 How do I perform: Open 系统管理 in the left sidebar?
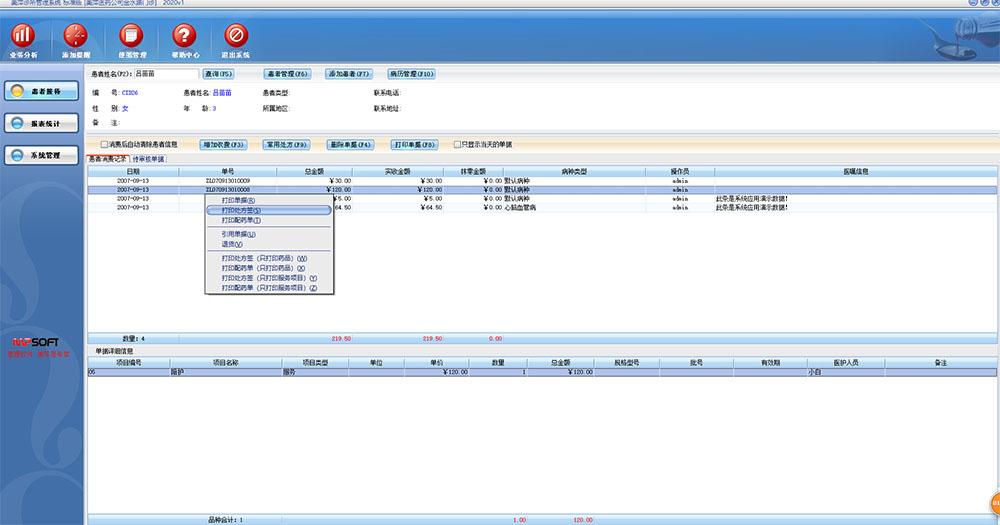tap(39, 156)
